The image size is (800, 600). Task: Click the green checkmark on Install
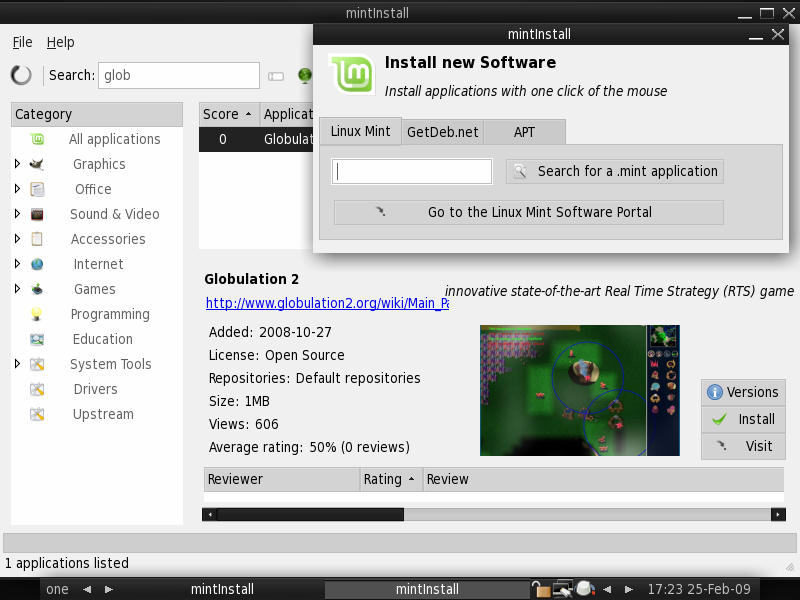[x=719, y=419]
